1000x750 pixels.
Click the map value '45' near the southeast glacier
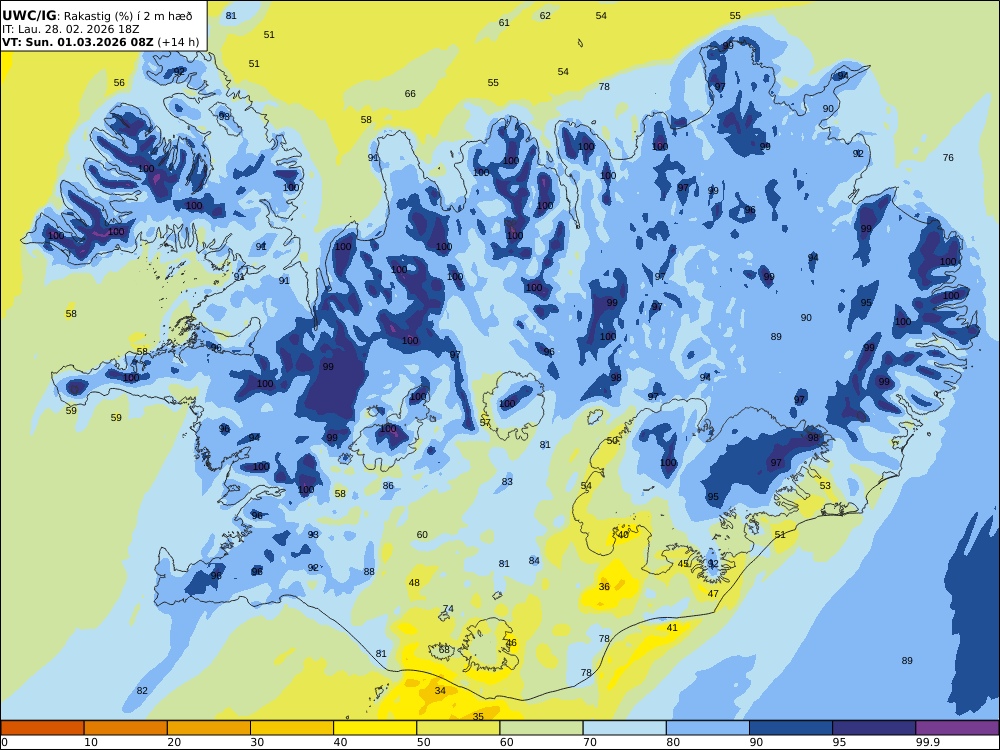coord(683,564)
